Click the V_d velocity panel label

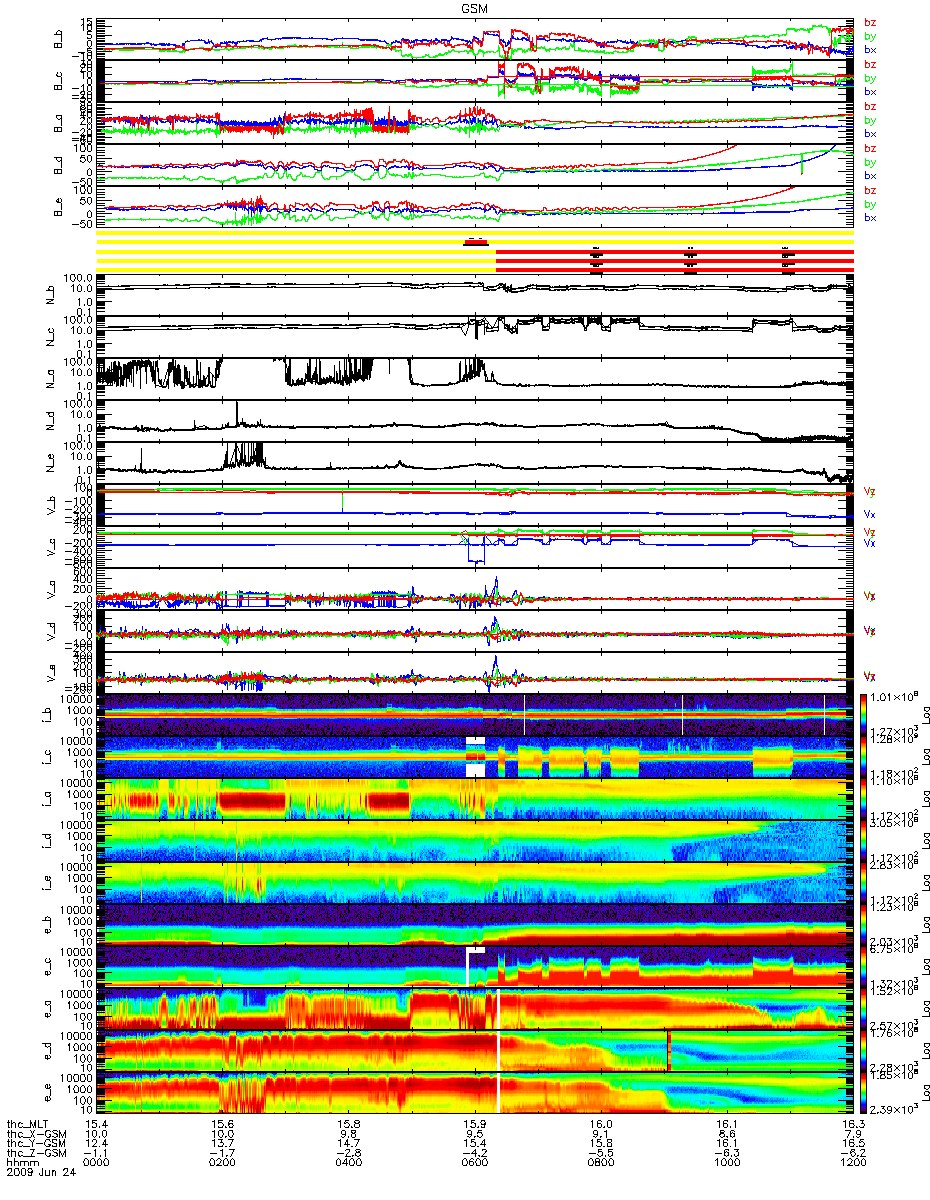tap(51, 631)
